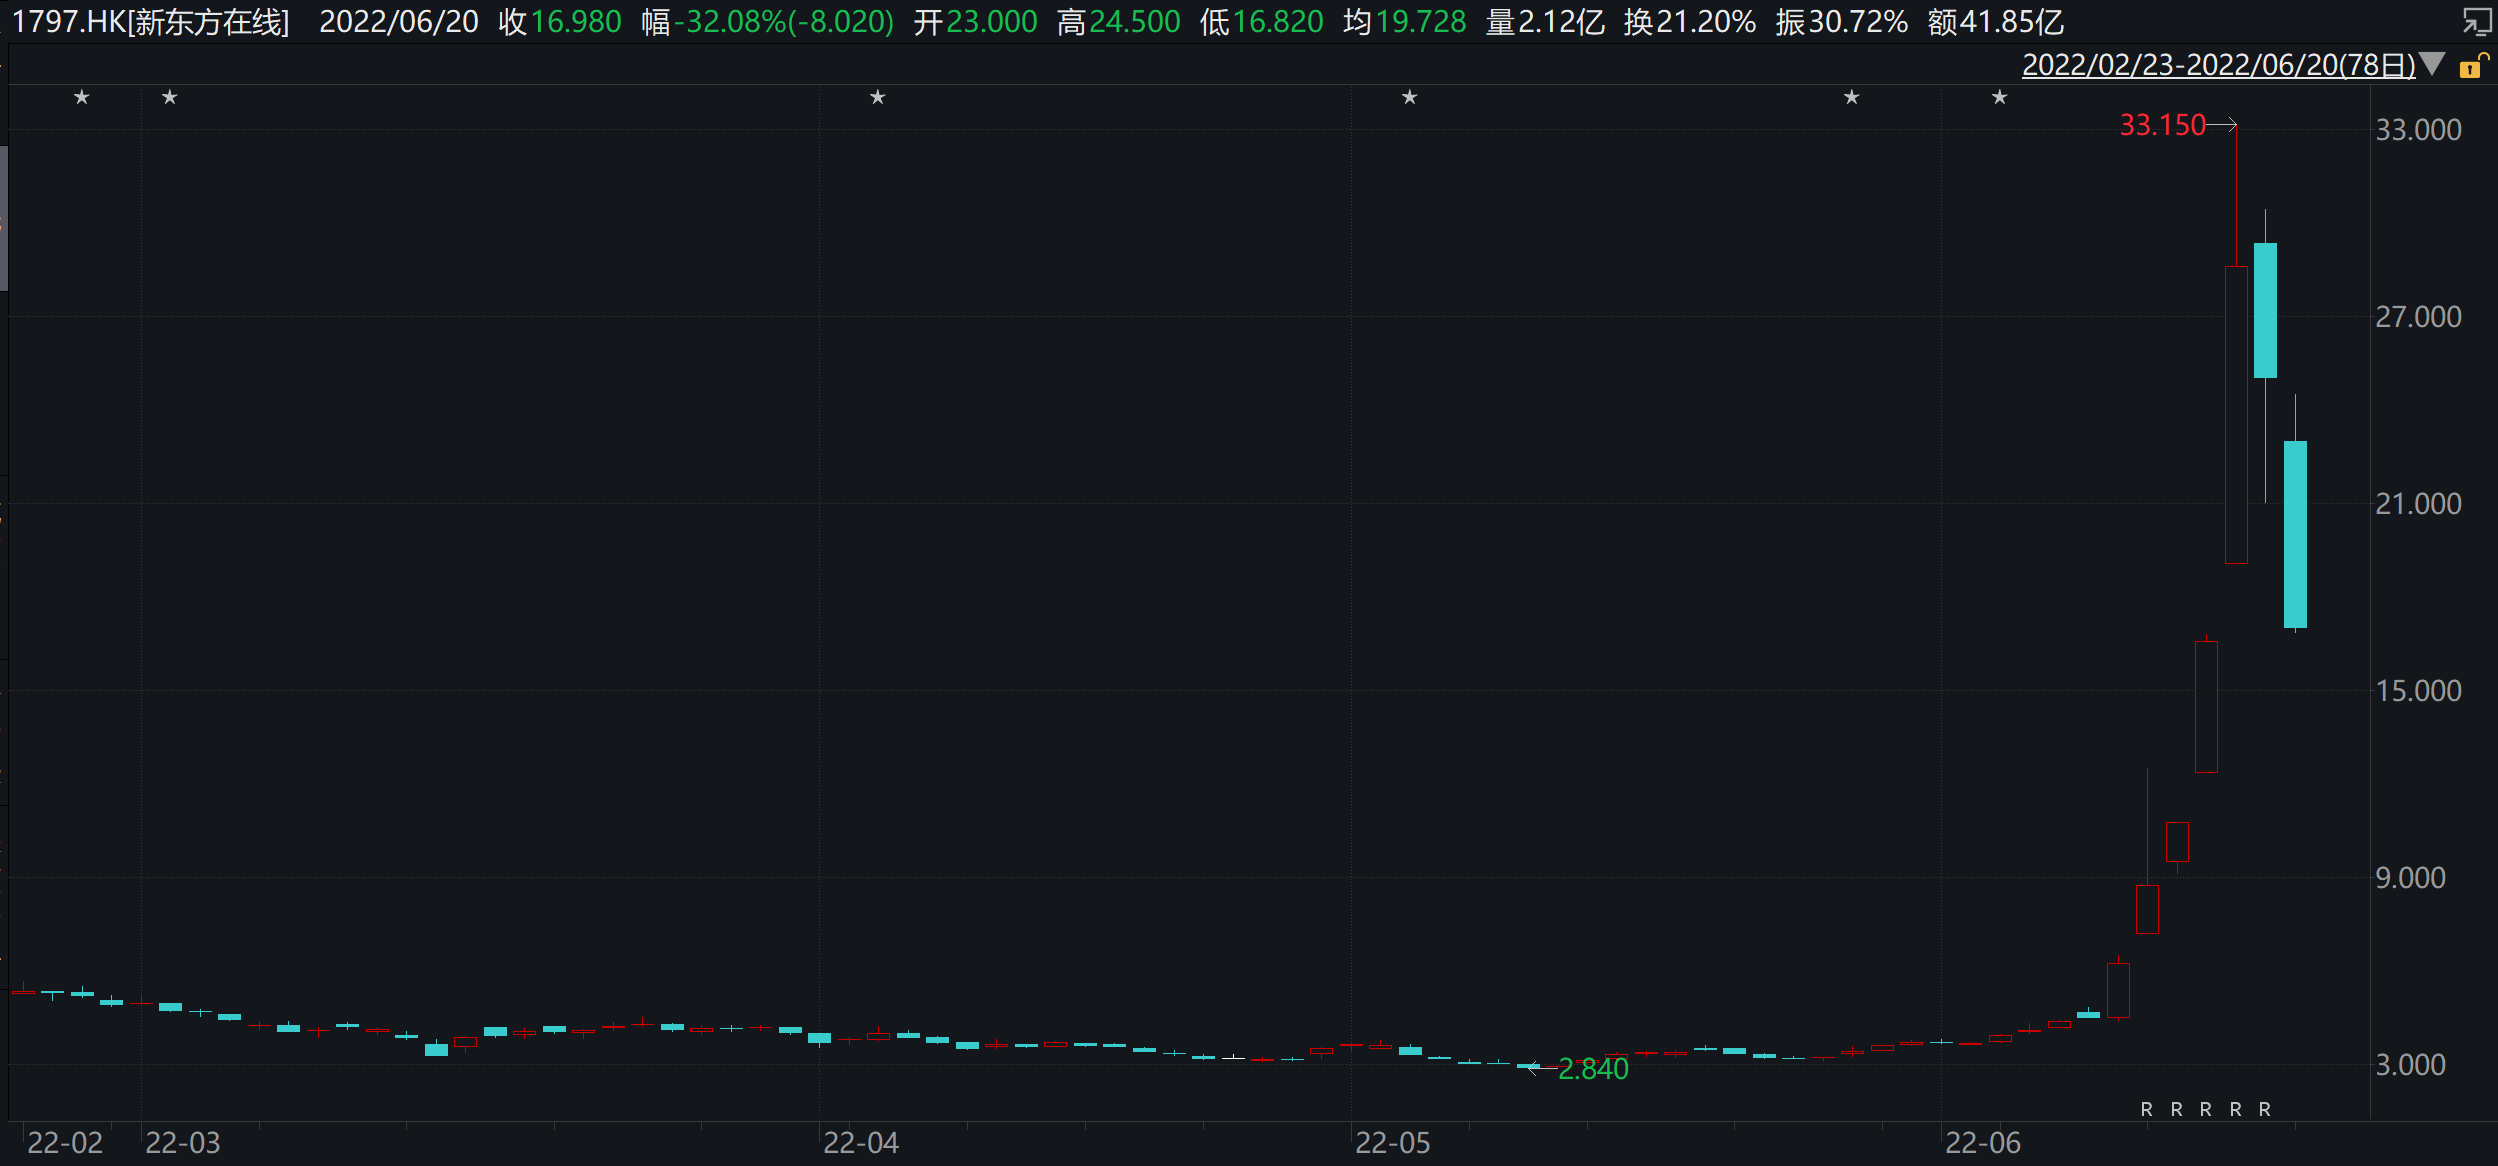Click the 1797.HK[新东方在线] stock title
Image resolution: width=2498 pixels, height=1166 pixels.
coord(150,22)
